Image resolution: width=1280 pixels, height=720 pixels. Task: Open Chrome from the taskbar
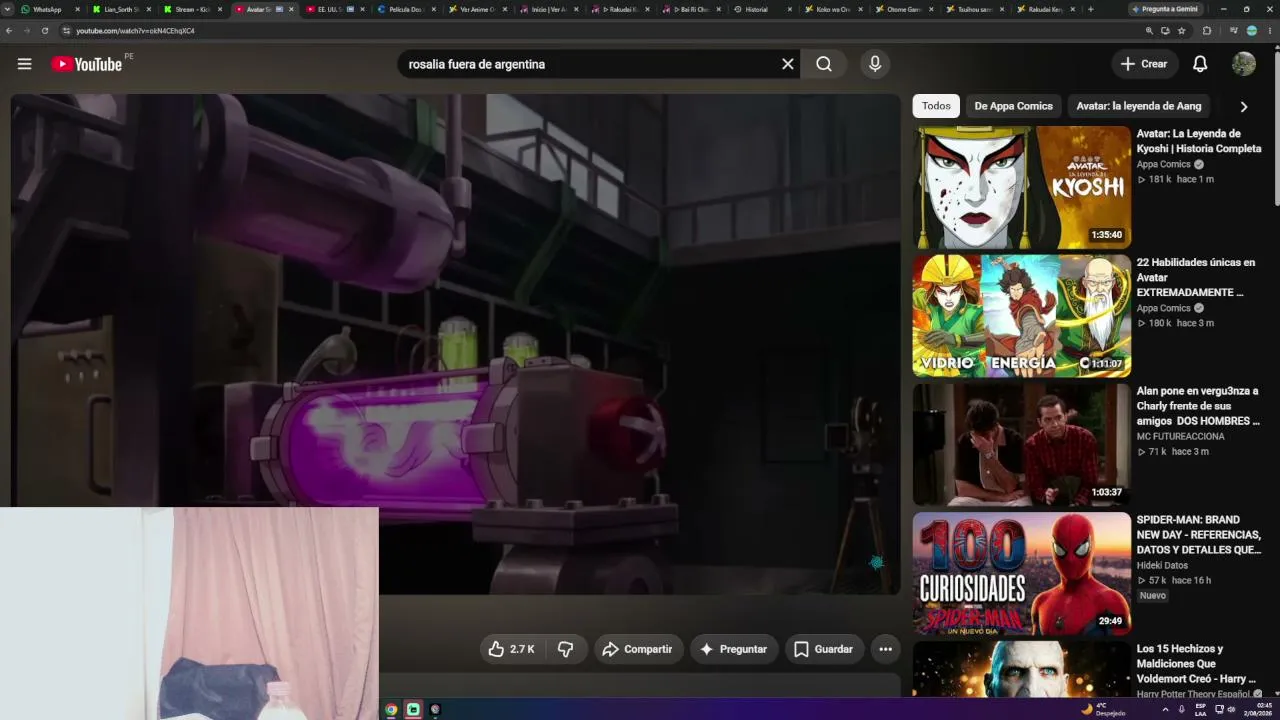coord(391,709)
